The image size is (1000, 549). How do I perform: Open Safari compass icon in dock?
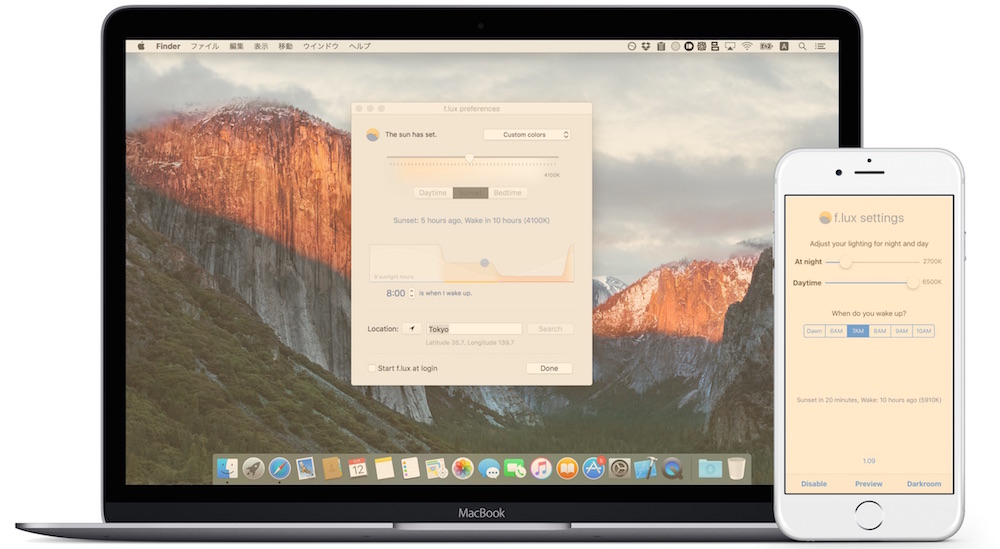[279, 469]
